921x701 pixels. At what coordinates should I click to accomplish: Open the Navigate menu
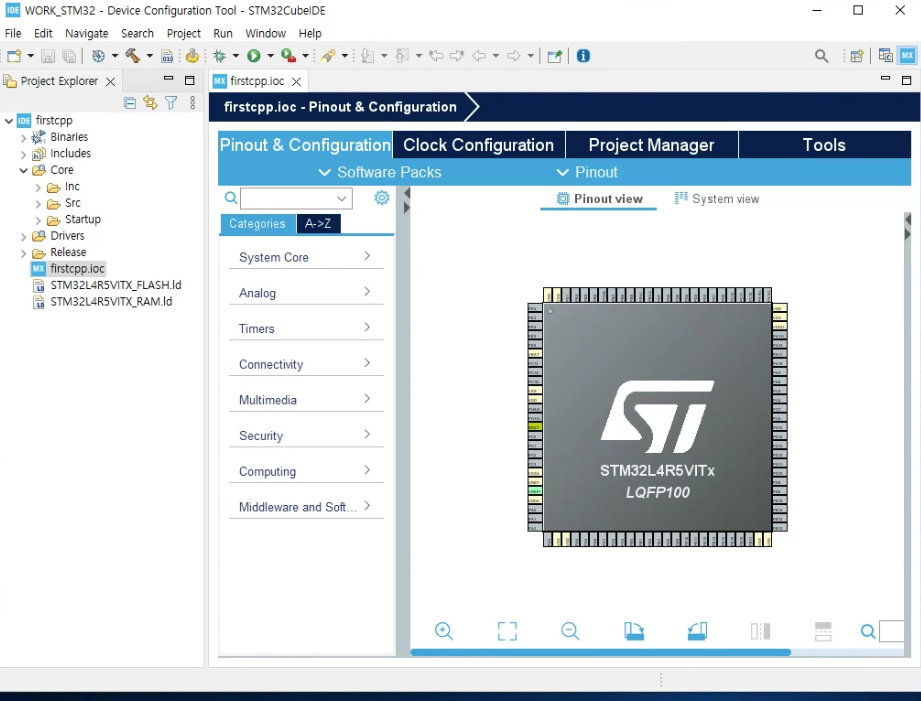pos(86,33)
